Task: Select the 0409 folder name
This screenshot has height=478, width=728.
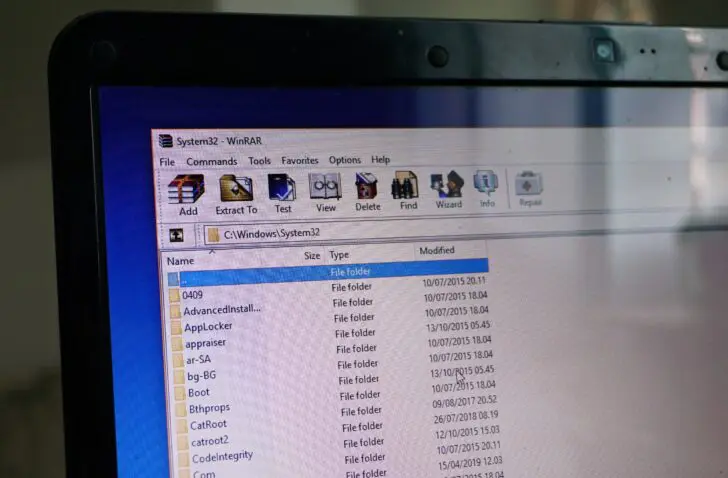Action: click(x=192, y=295)
